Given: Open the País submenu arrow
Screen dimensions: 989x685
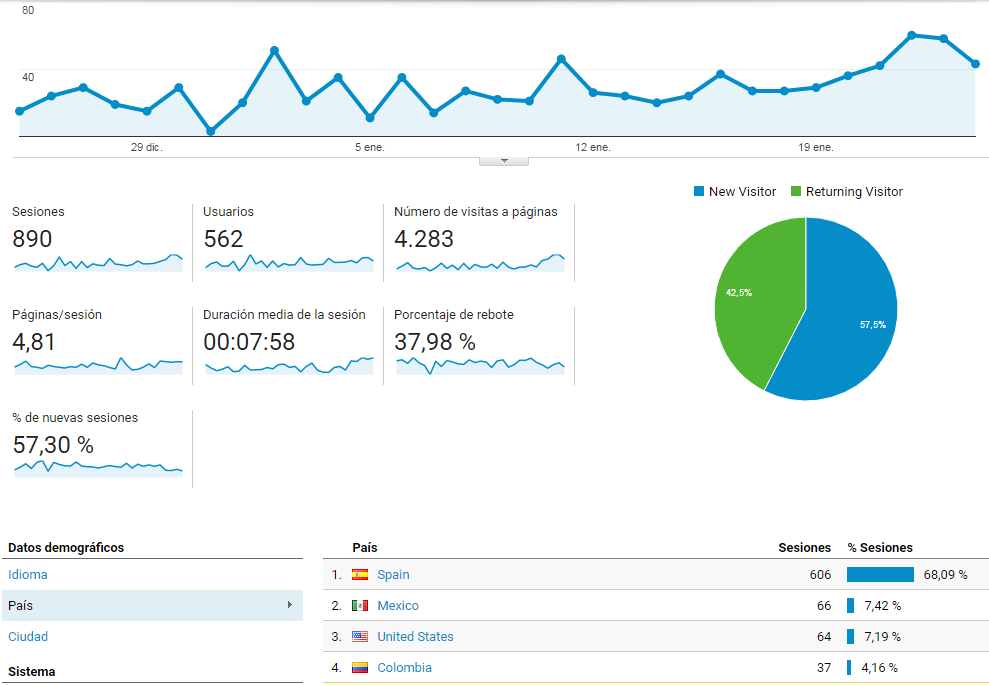Looking at the screenshot, I should pyautogui.click(x=290, y=605).
